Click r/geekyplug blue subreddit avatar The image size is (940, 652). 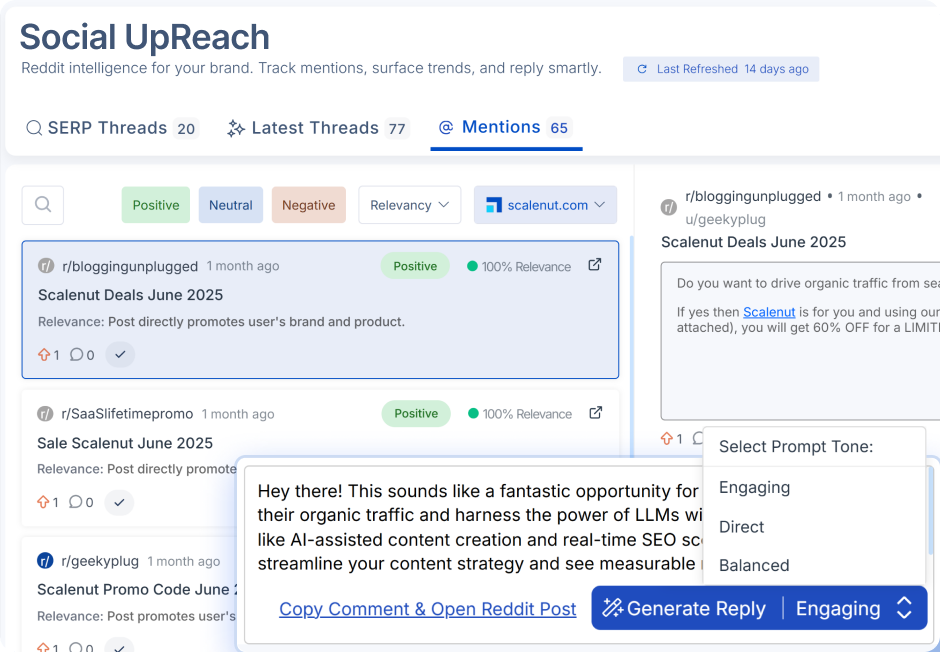pyautogui.click(x=45, y=561)
